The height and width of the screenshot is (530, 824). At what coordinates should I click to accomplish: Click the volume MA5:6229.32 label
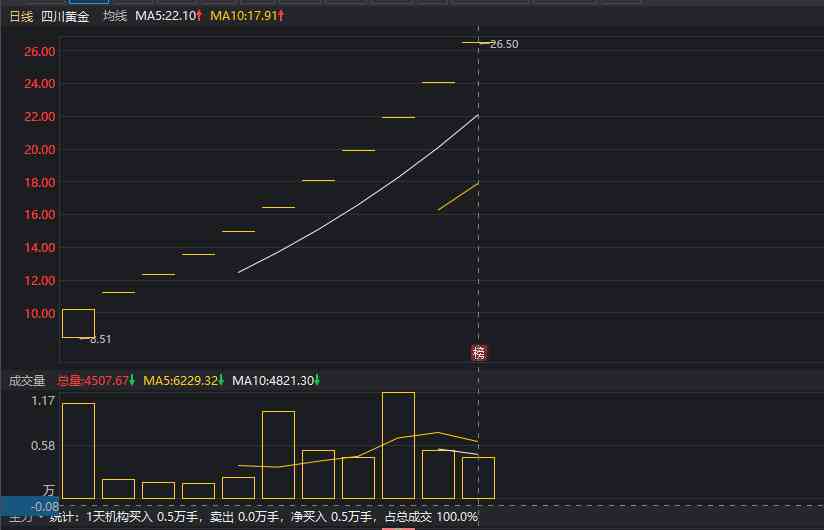pos(183,381)
